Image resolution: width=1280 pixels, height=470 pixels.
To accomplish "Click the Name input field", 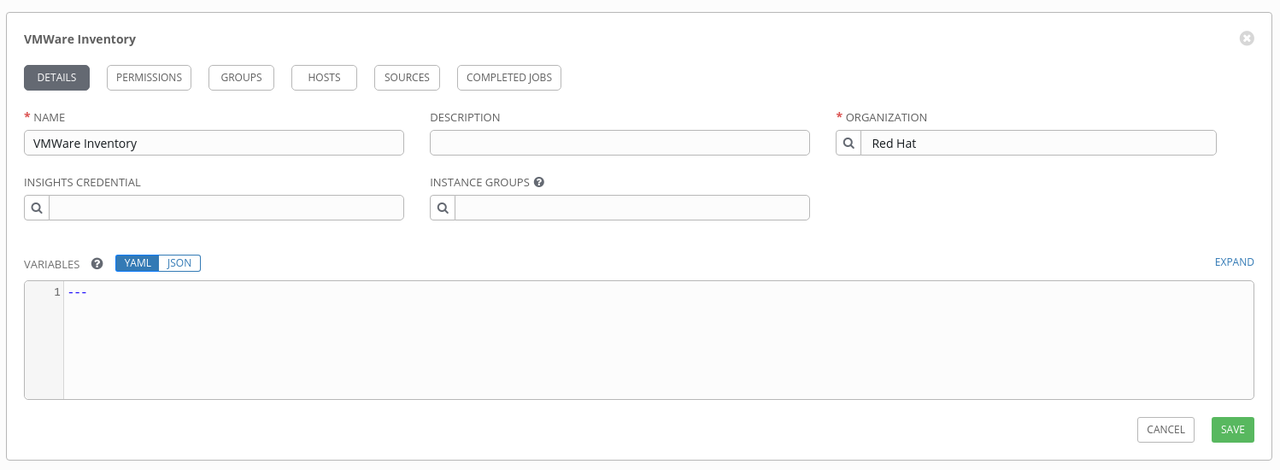I will 214,143.
